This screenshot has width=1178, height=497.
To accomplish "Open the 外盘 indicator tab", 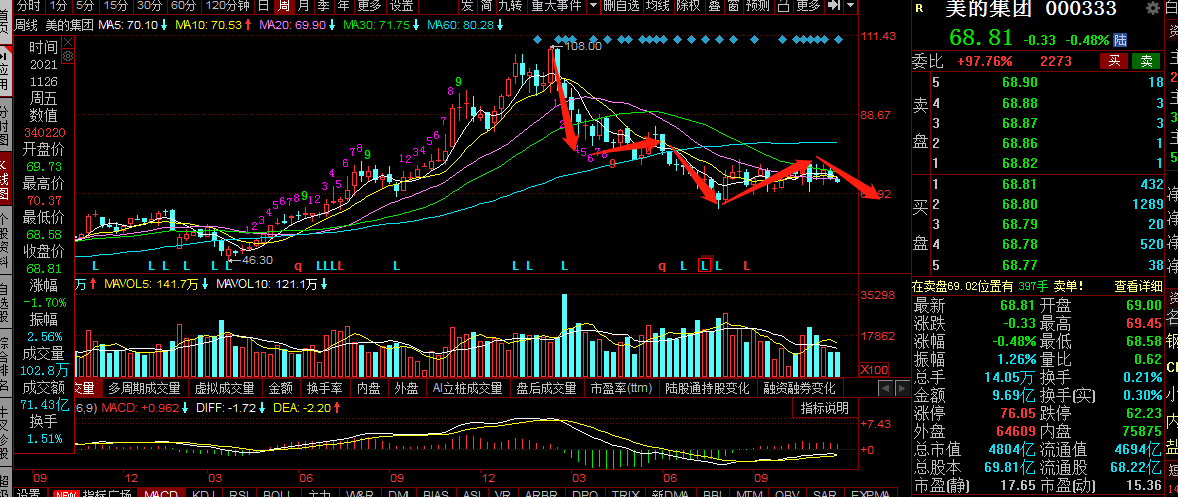I will [x=406, y=388].
